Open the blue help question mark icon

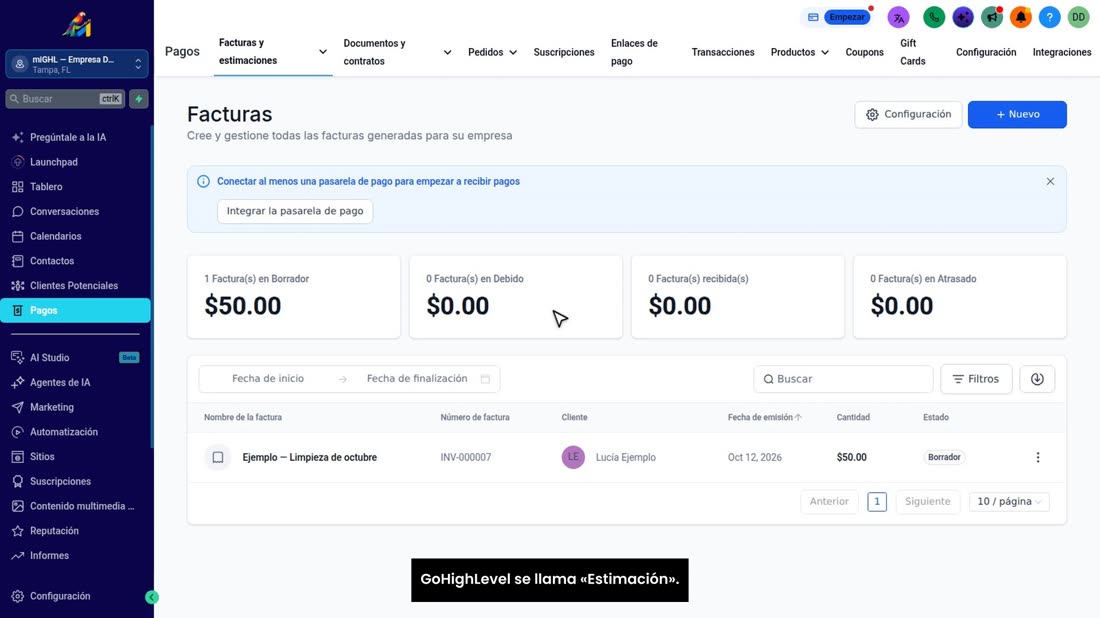pos(1049,18)
